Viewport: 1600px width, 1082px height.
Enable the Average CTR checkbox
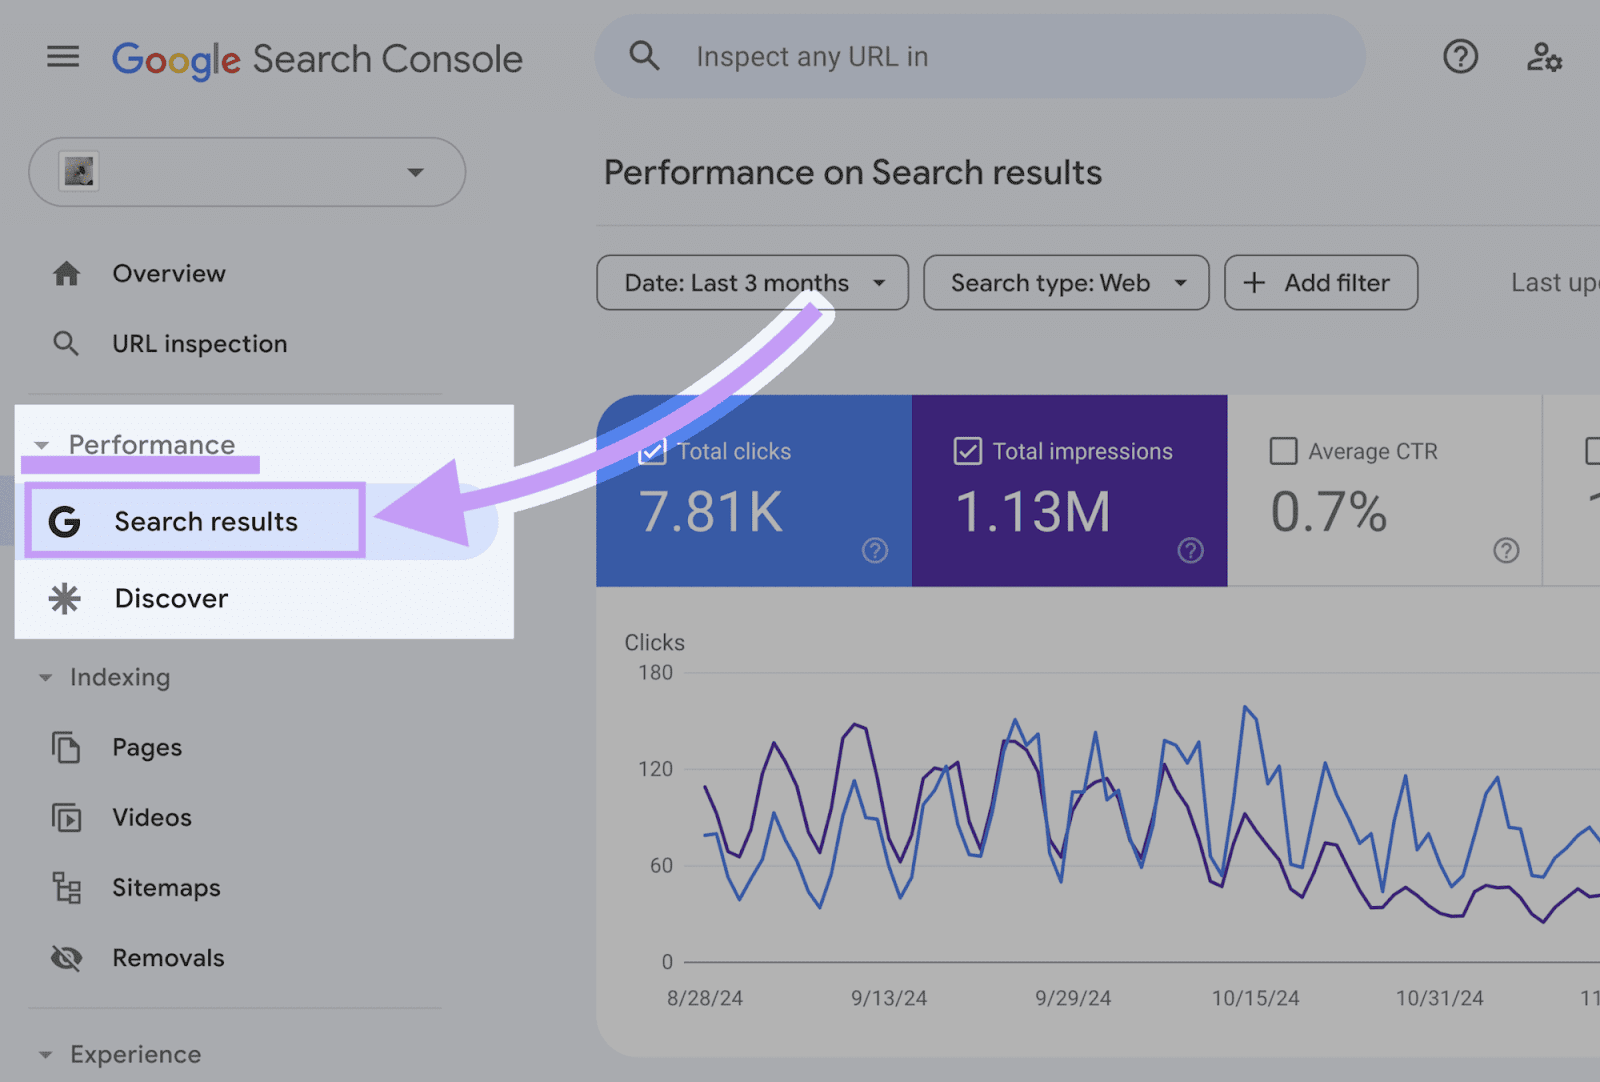pos(1283,452)
